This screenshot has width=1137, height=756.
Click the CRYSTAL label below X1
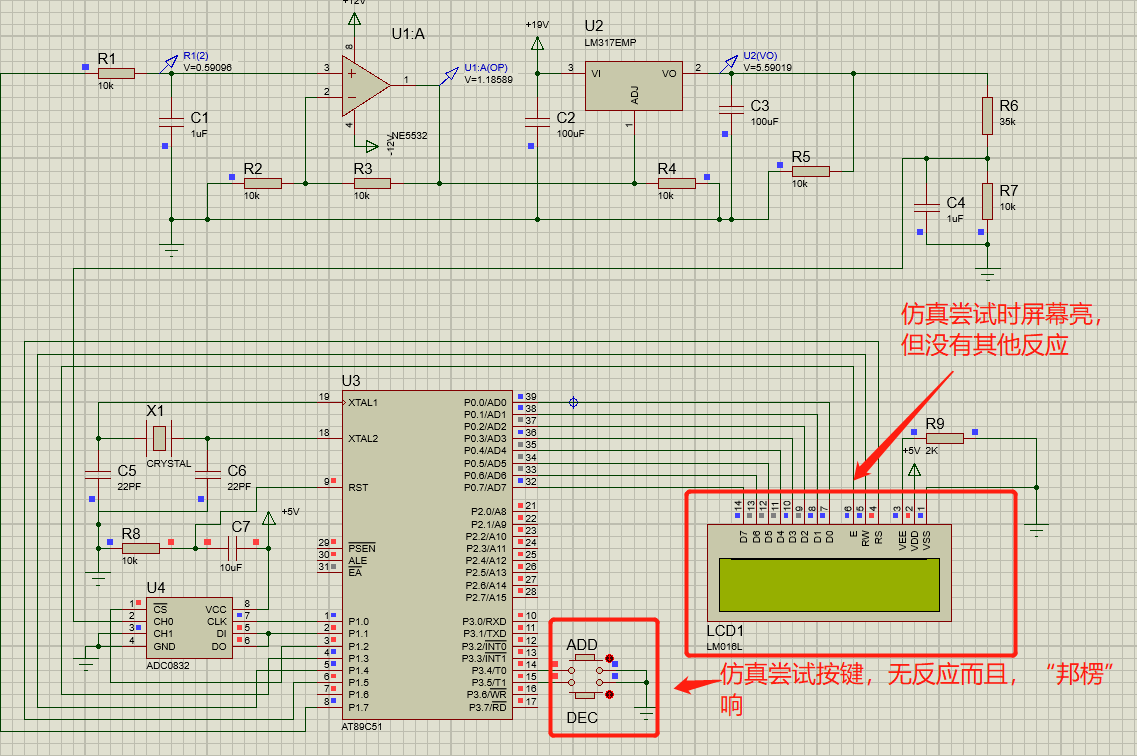pyautogui.click(x=169, y=463)
